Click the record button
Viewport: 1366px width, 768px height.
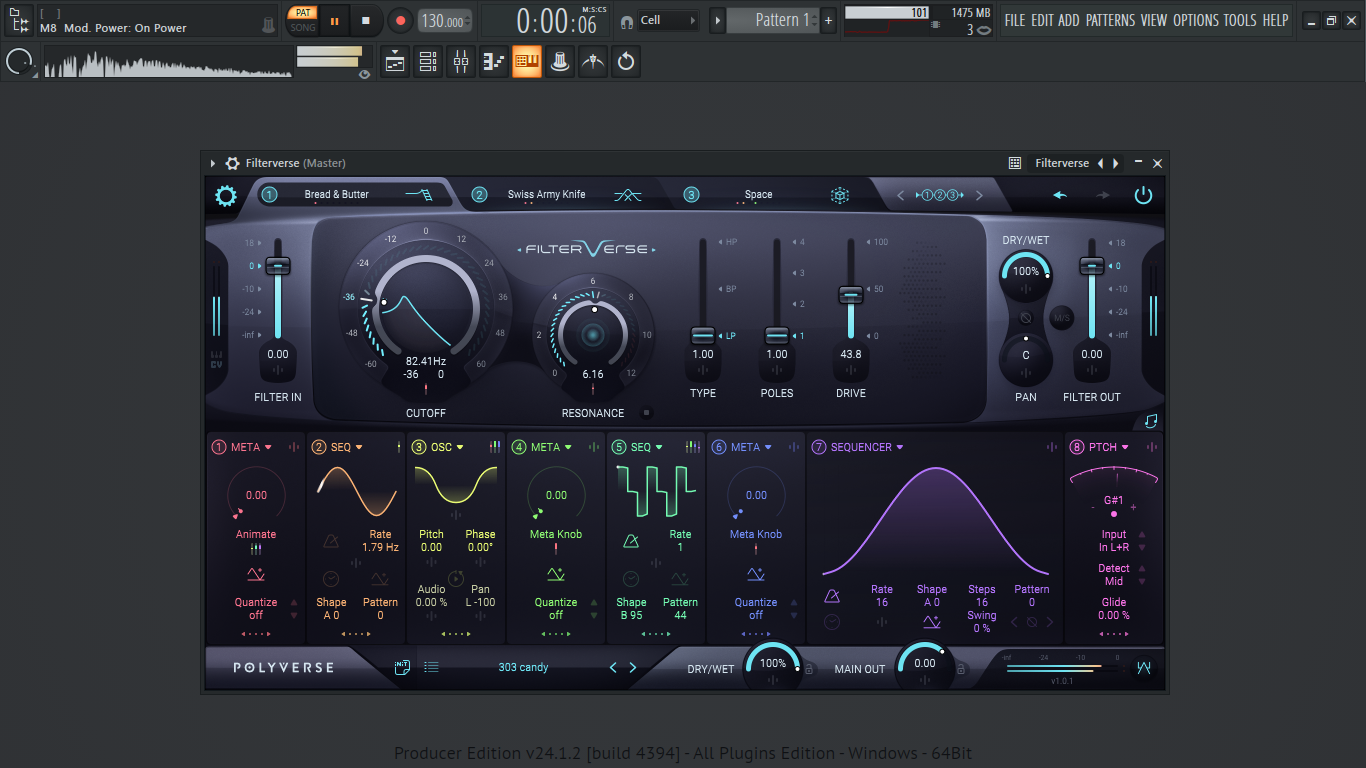[400, 20]
